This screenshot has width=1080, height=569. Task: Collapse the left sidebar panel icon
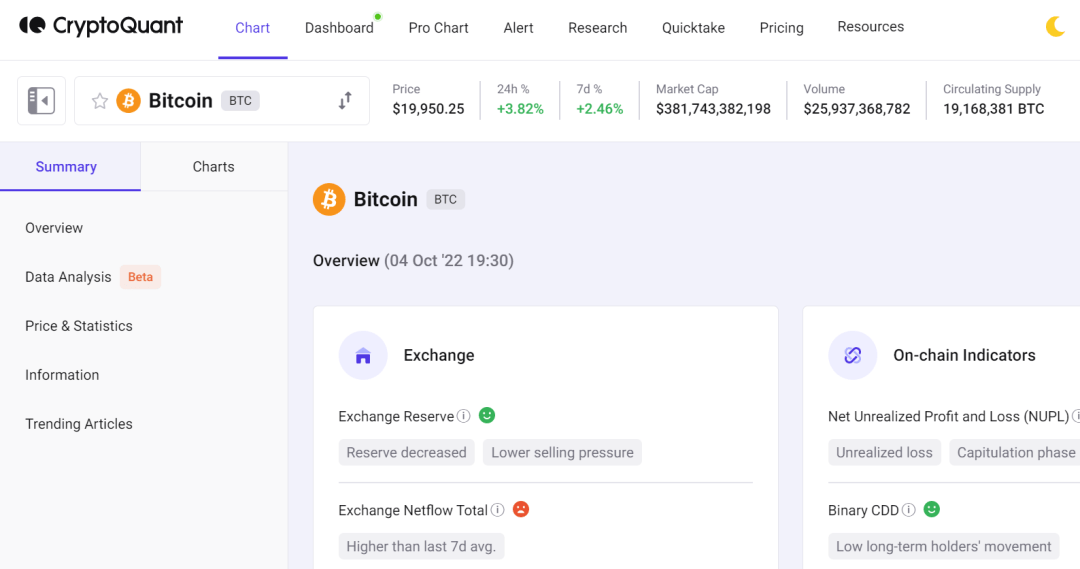[x=41, y=101]
